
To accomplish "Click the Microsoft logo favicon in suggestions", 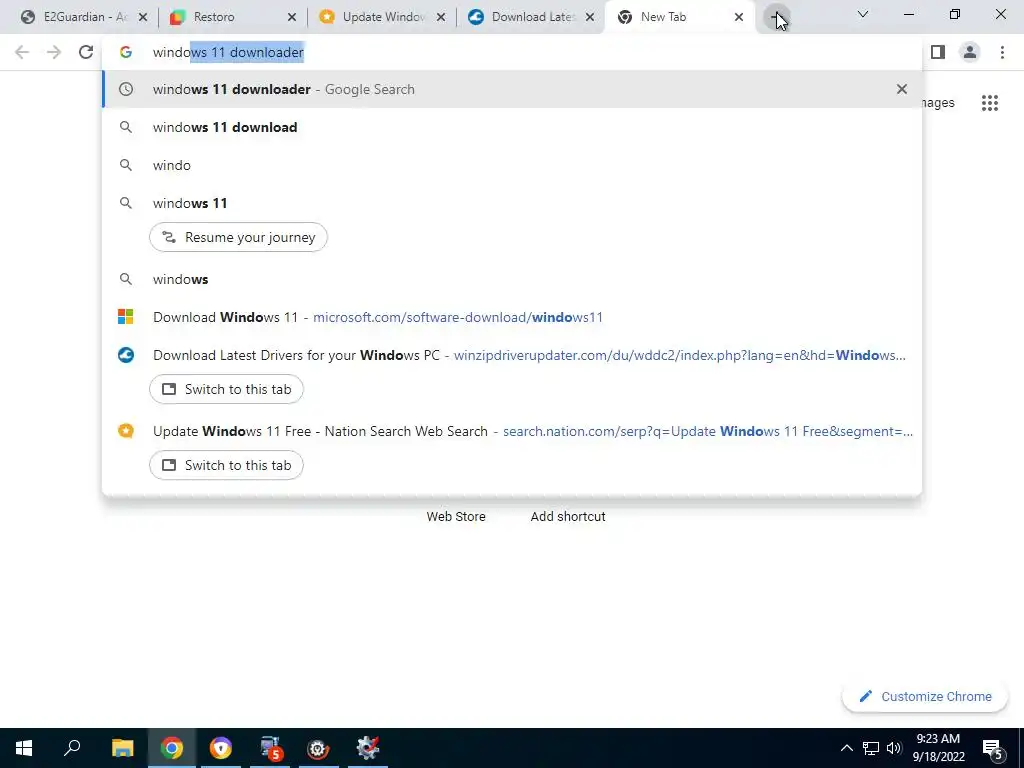I will point(125,317).
